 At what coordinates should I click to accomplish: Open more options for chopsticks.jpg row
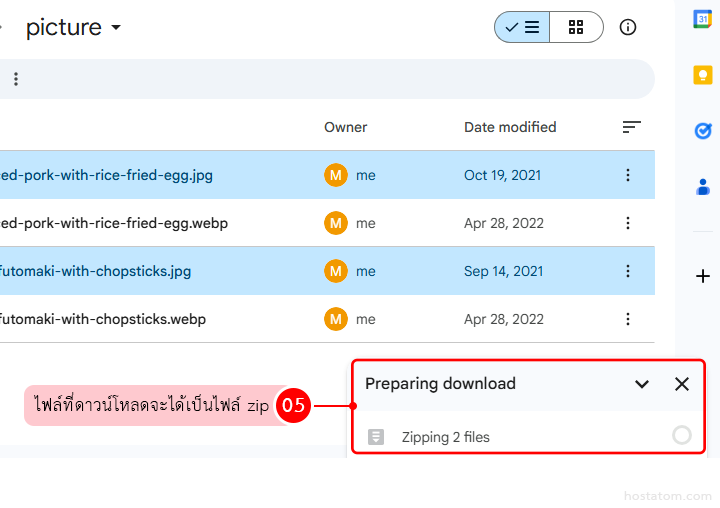pos(628,271)
